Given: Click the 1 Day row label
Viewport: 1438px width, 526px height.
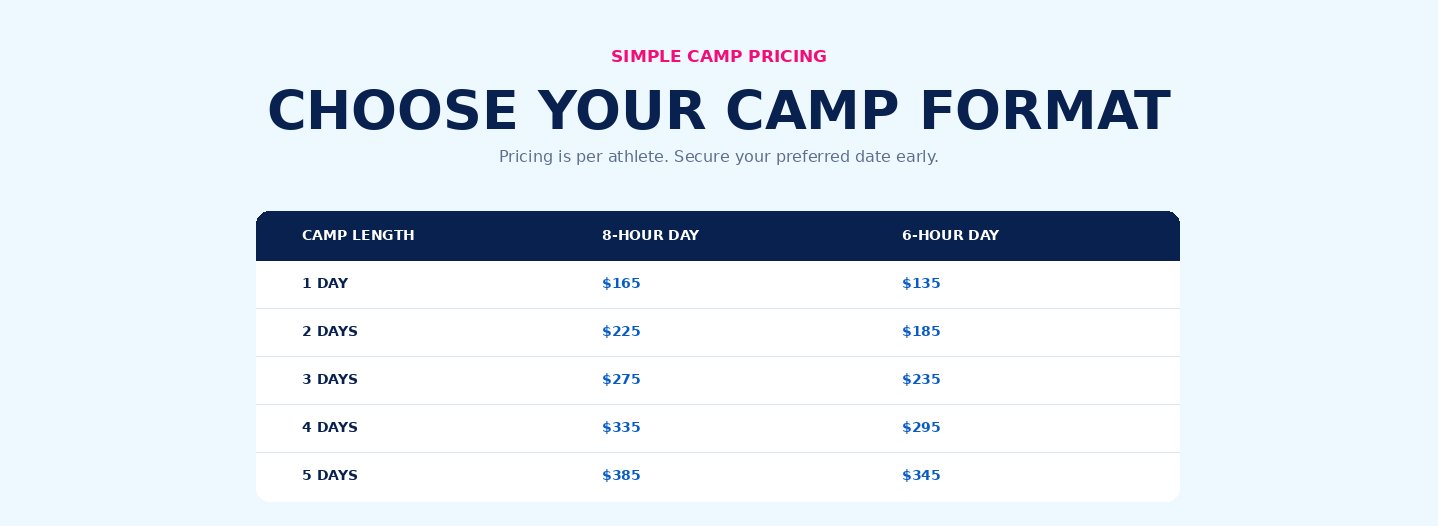Looking at the screenshot, I should click(325, 284).
